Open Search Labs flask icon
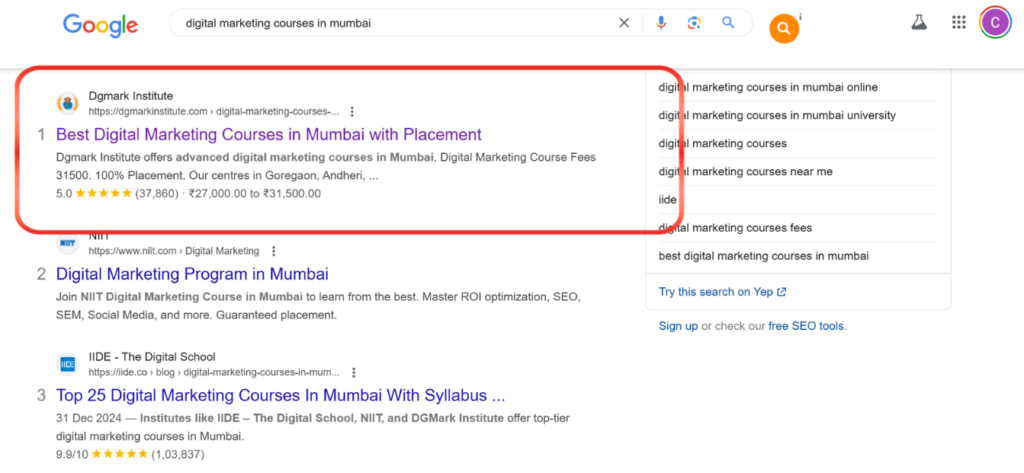Image resolution: width=1024 pixels, height=473 pixels. pyautogui.click(x=920, y=22)
